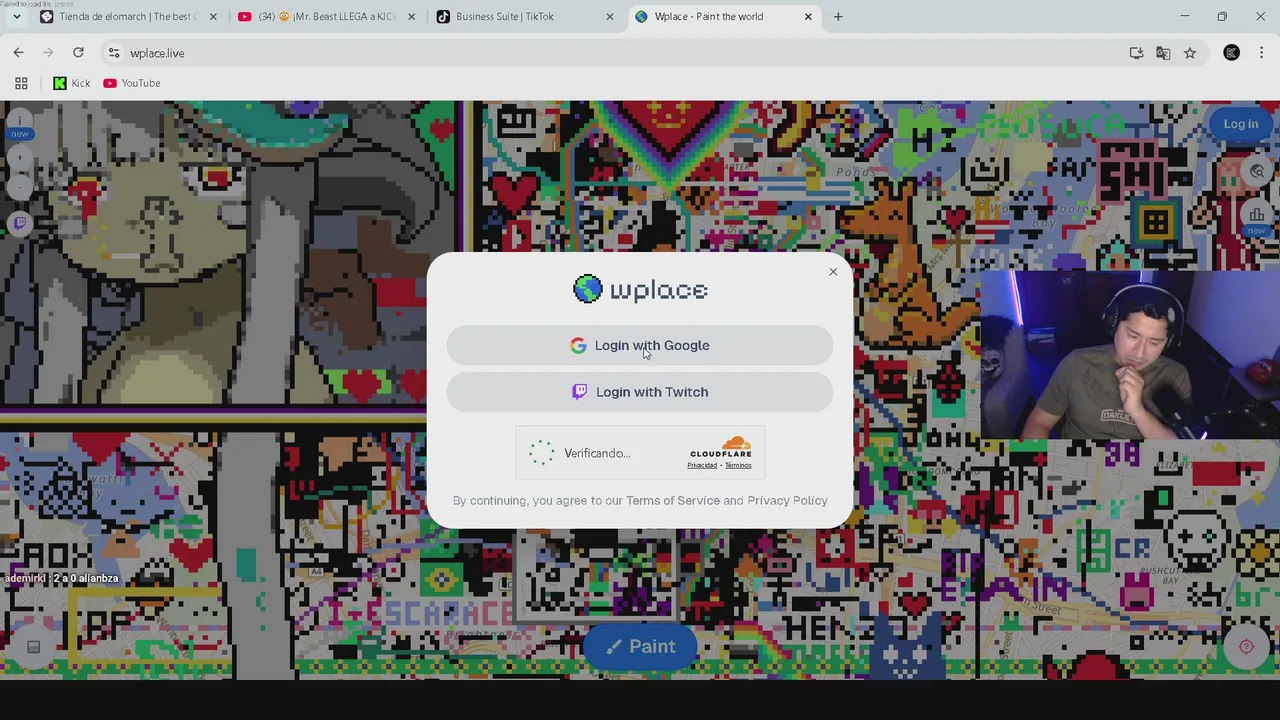Click the webcam overlay video

click(1130, 355)
